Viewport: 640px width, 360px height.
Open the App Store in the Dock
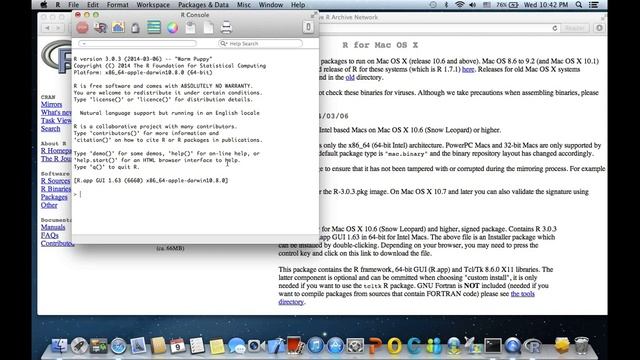point(335,346)
